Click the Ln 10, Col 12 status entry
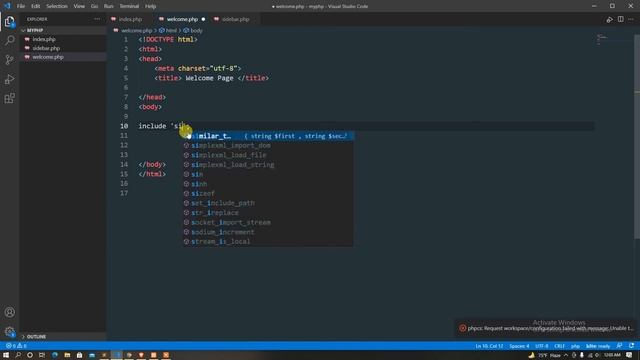The image size is (640, 360). coord(489,346)
